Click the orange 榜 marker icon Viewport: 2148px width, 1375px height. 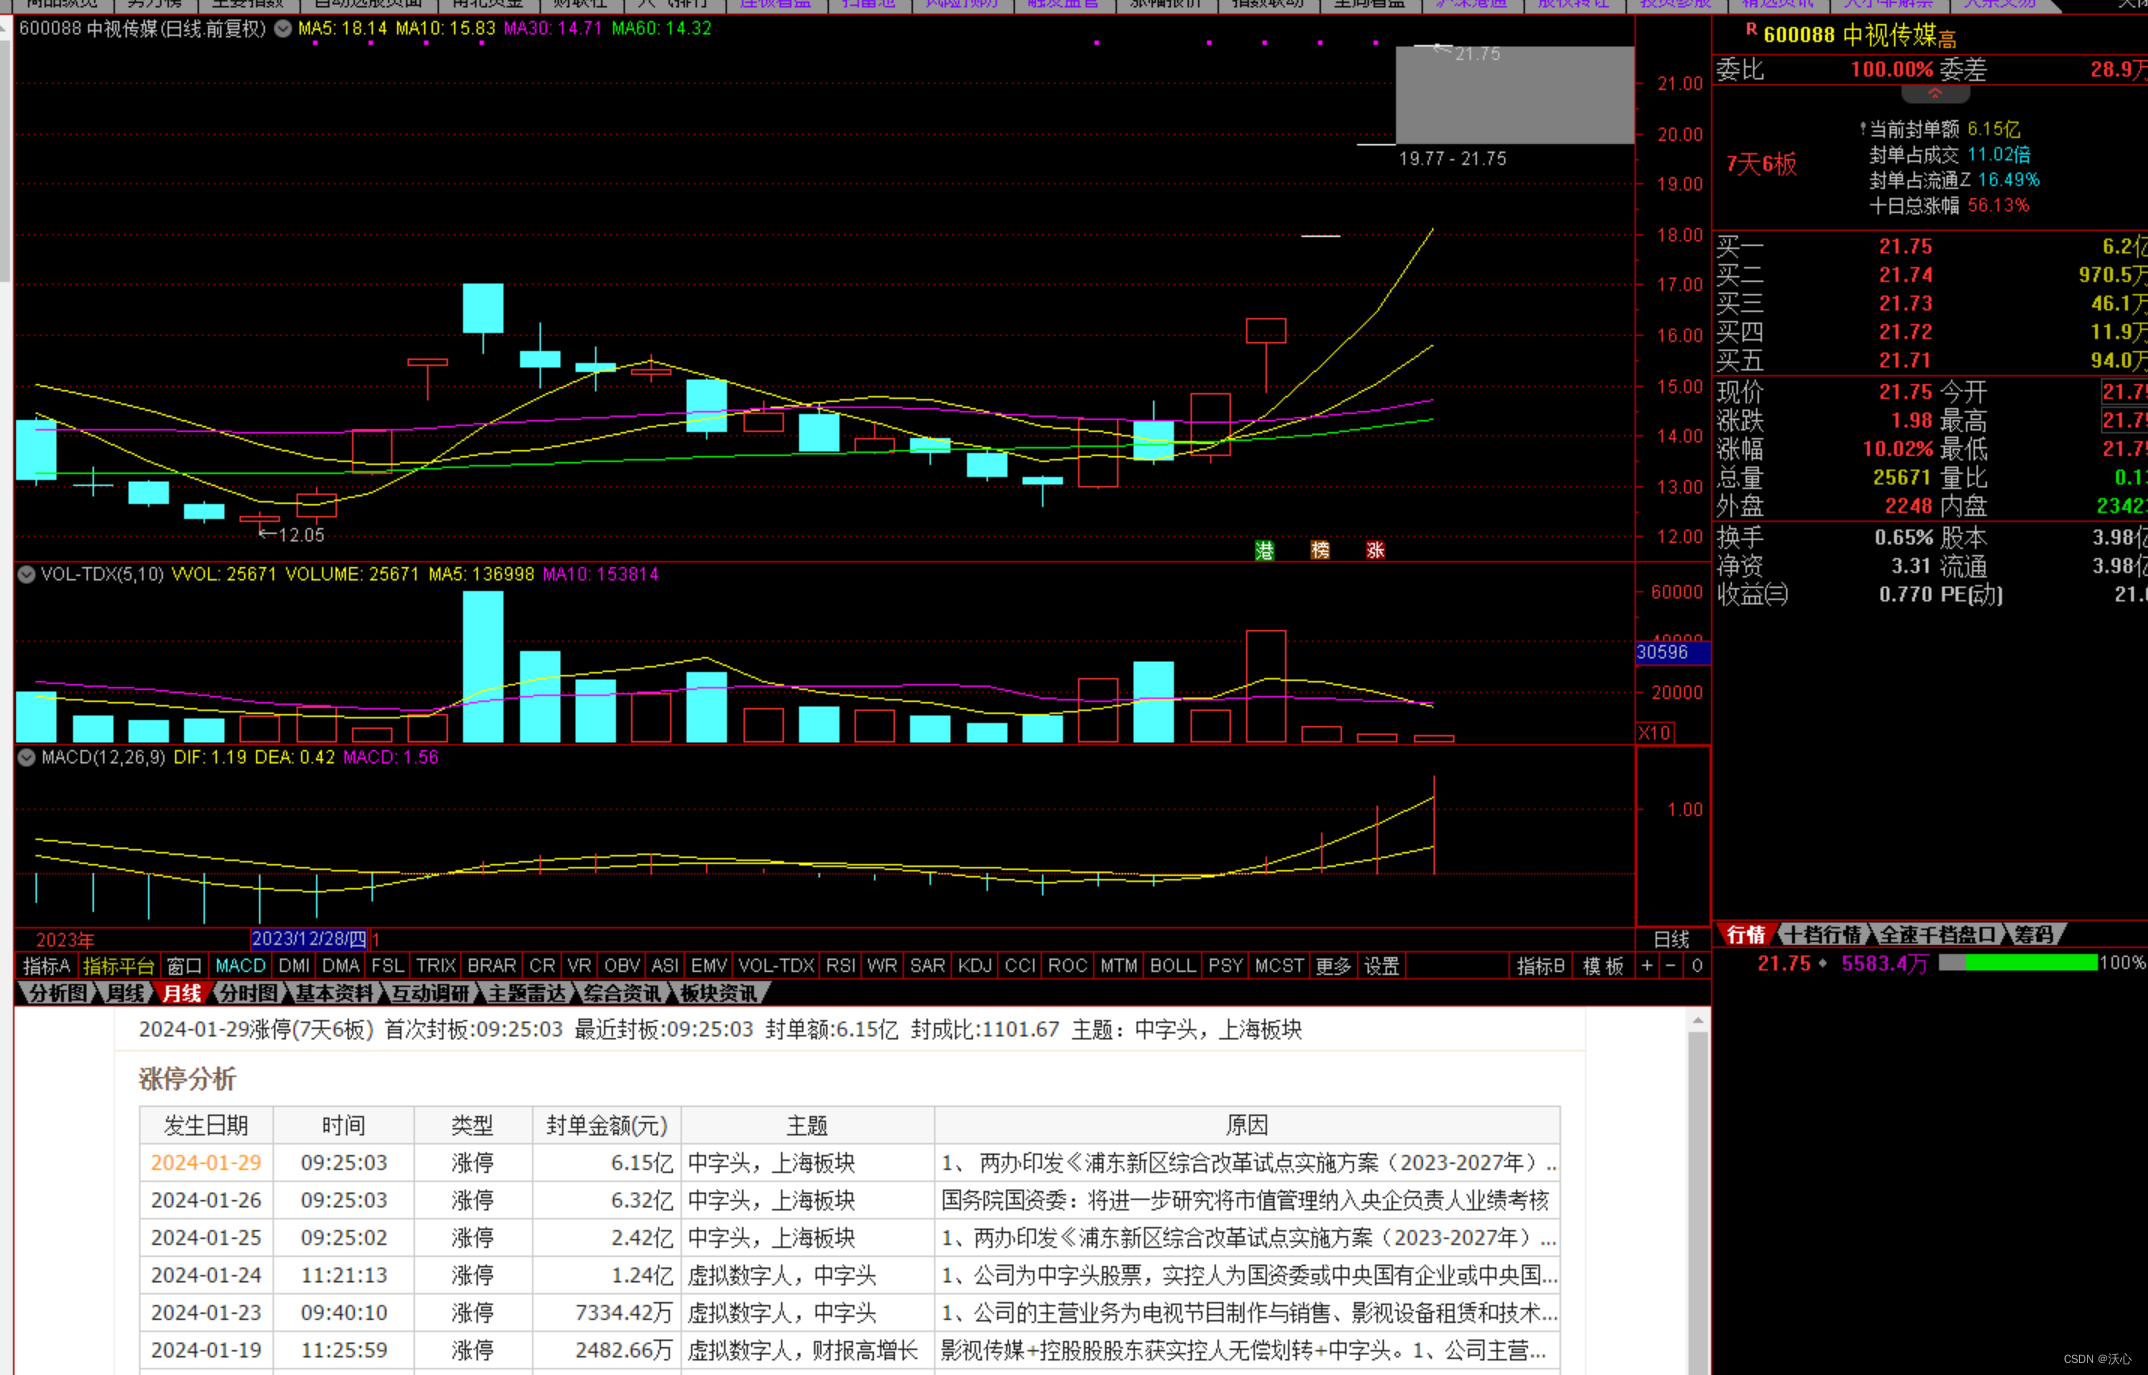click(1320, 550)
